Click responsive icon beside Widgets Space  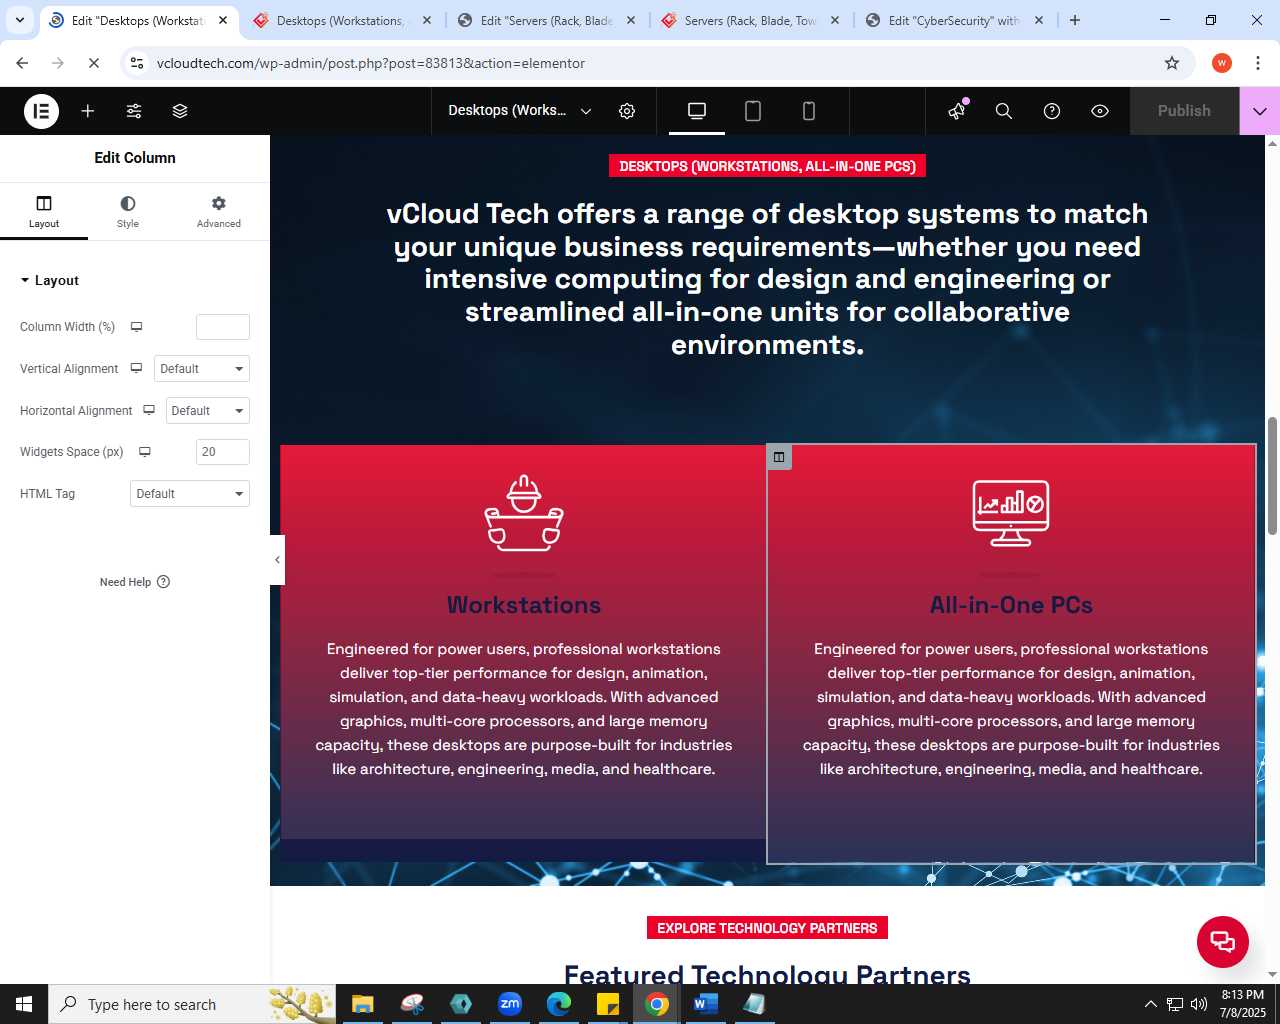pos(145,452)
